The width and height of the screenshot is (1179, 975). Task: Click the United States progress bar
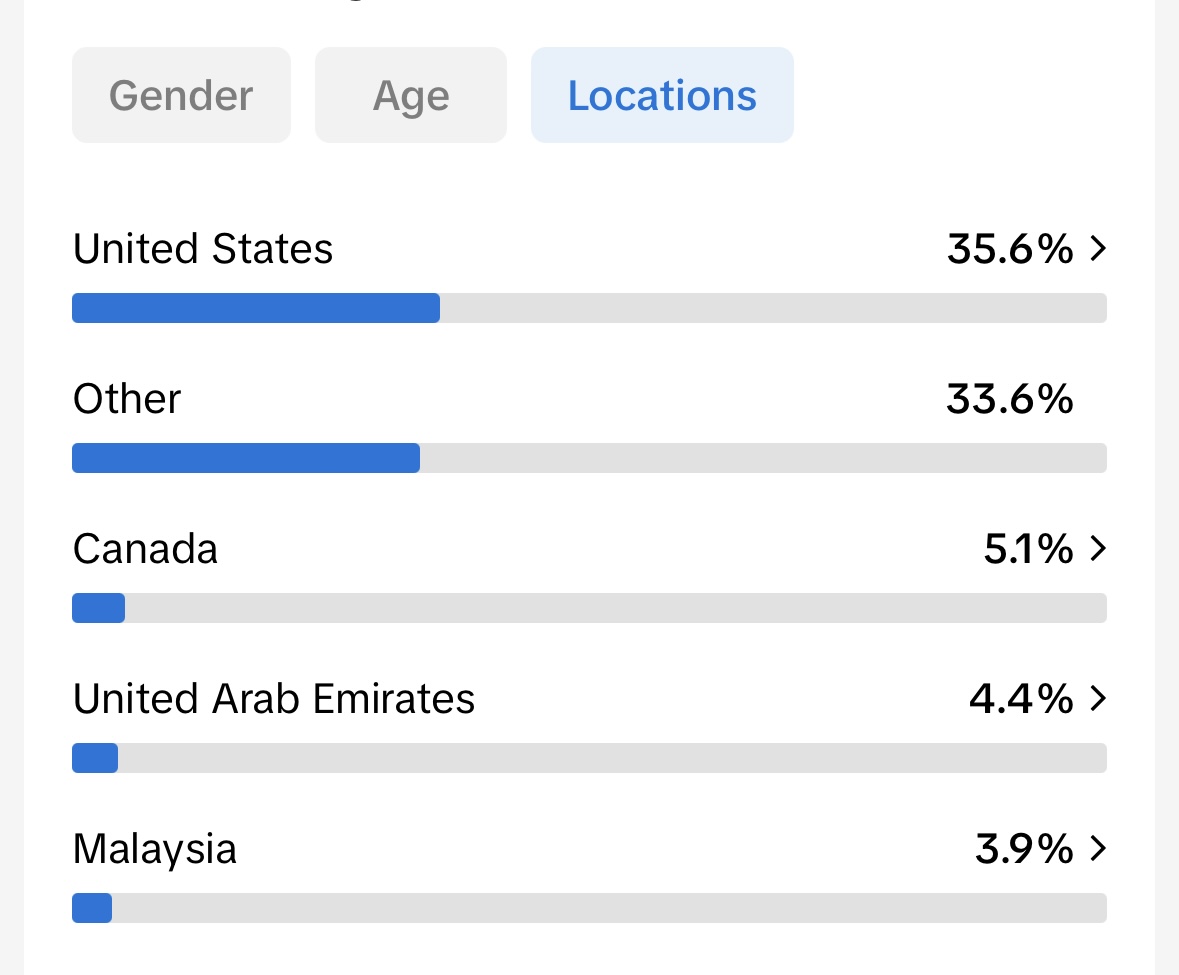click(x=590, y=308)
